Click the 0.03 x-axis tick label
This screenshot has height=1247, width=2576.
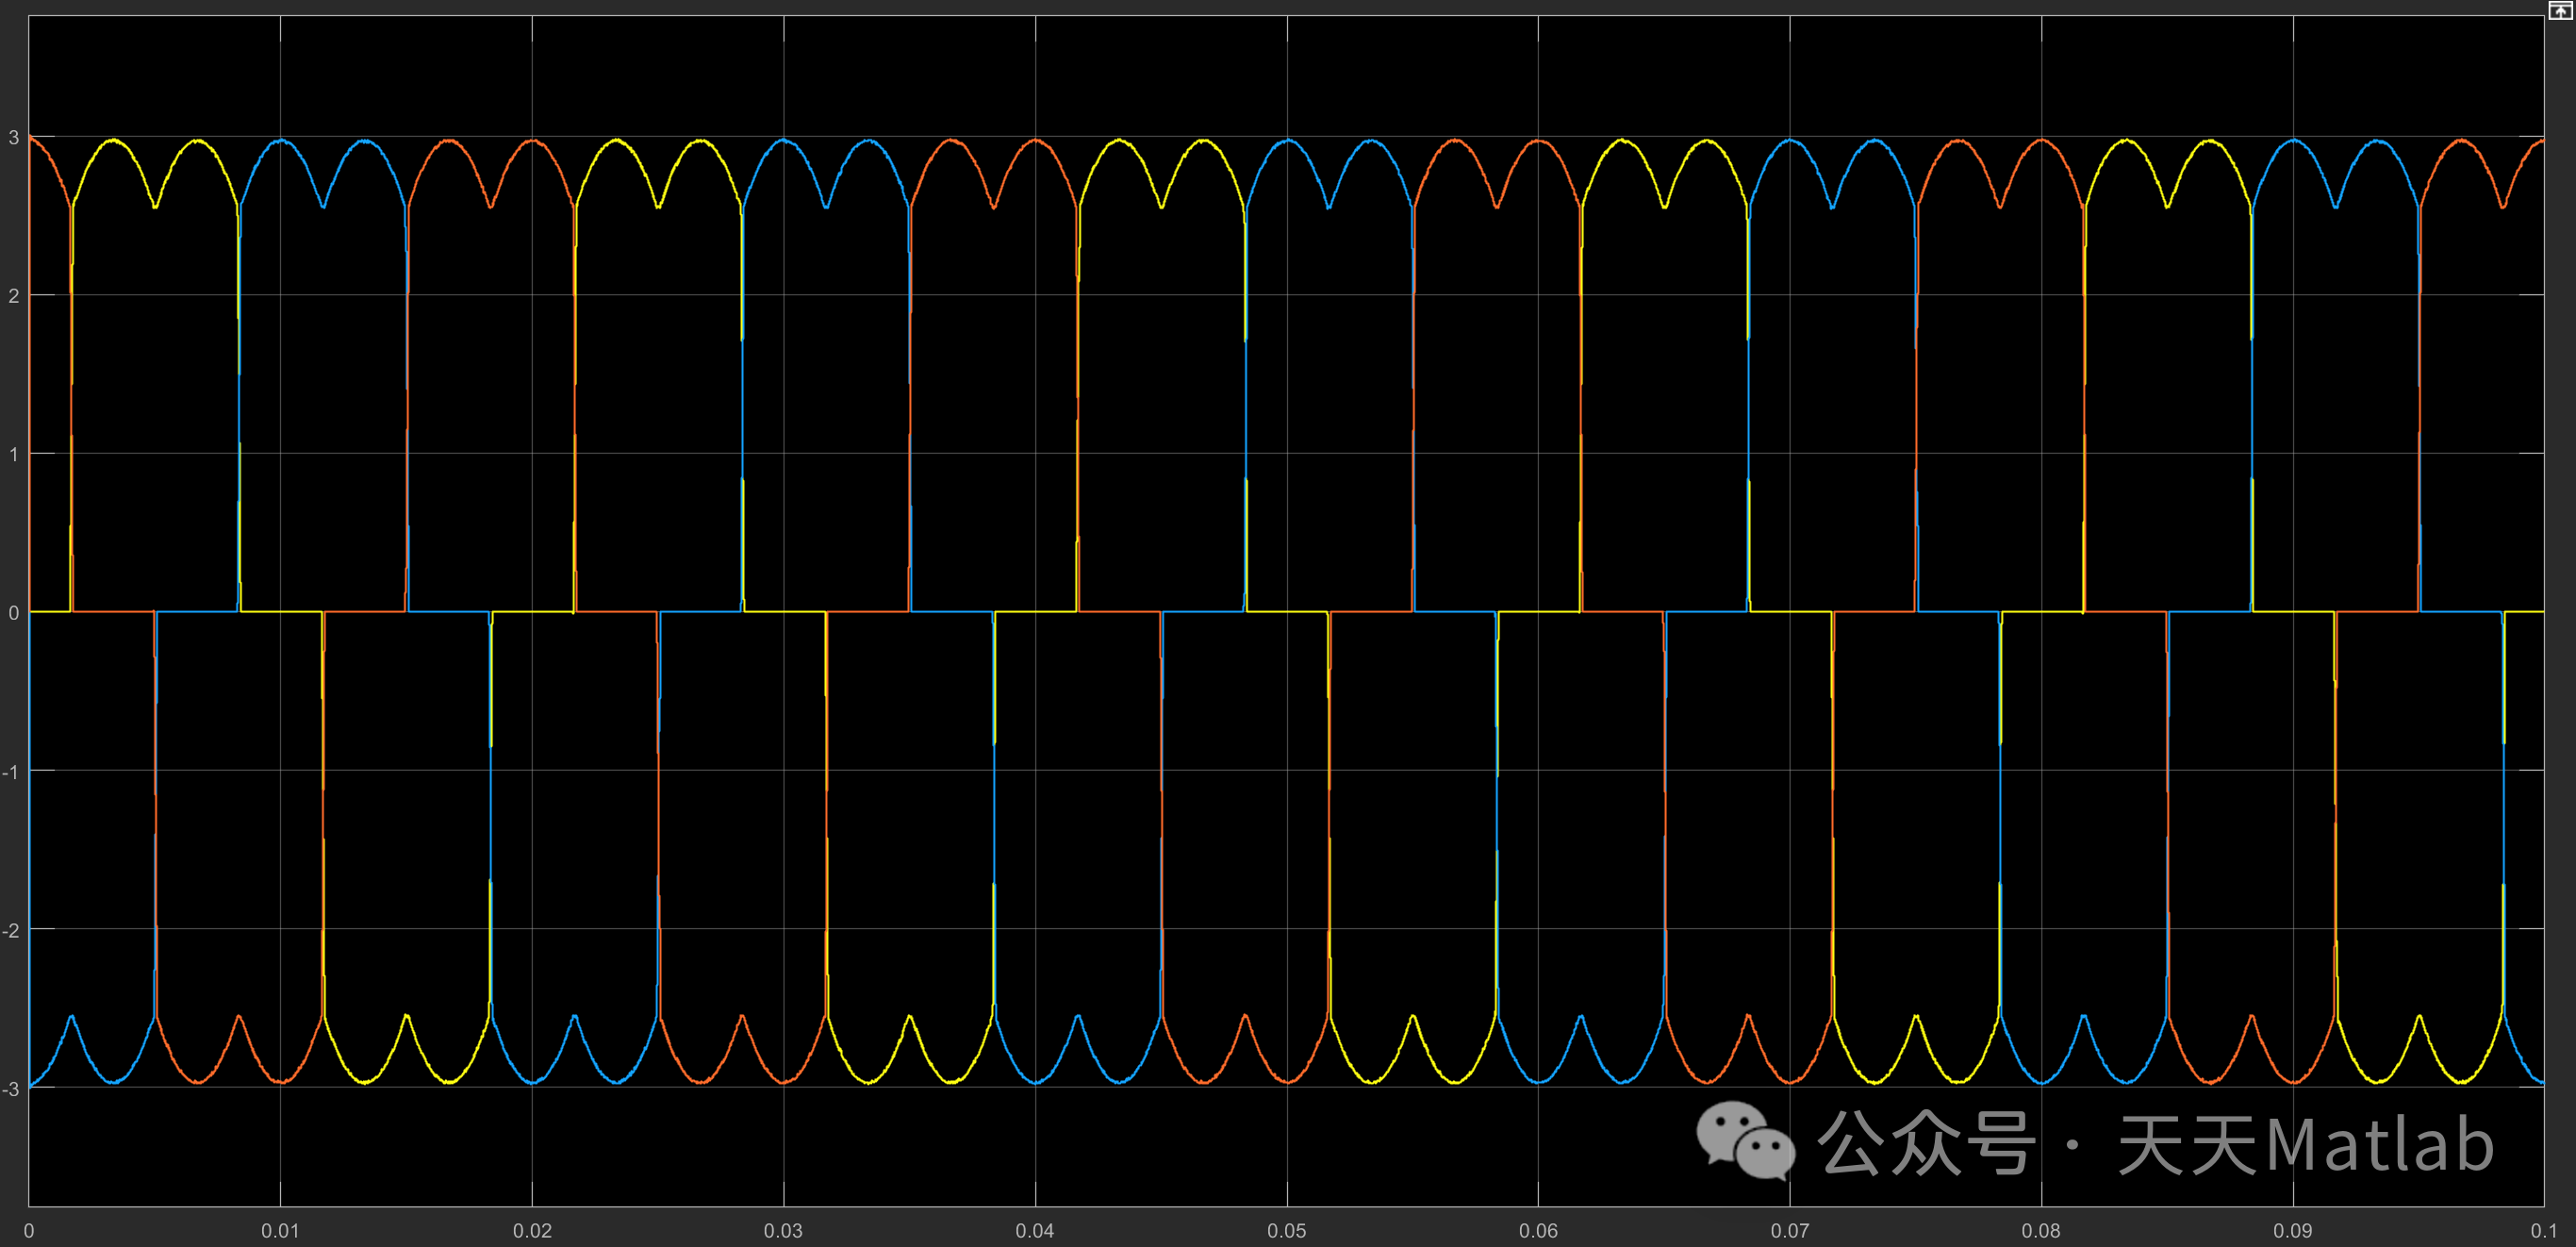783,1231
